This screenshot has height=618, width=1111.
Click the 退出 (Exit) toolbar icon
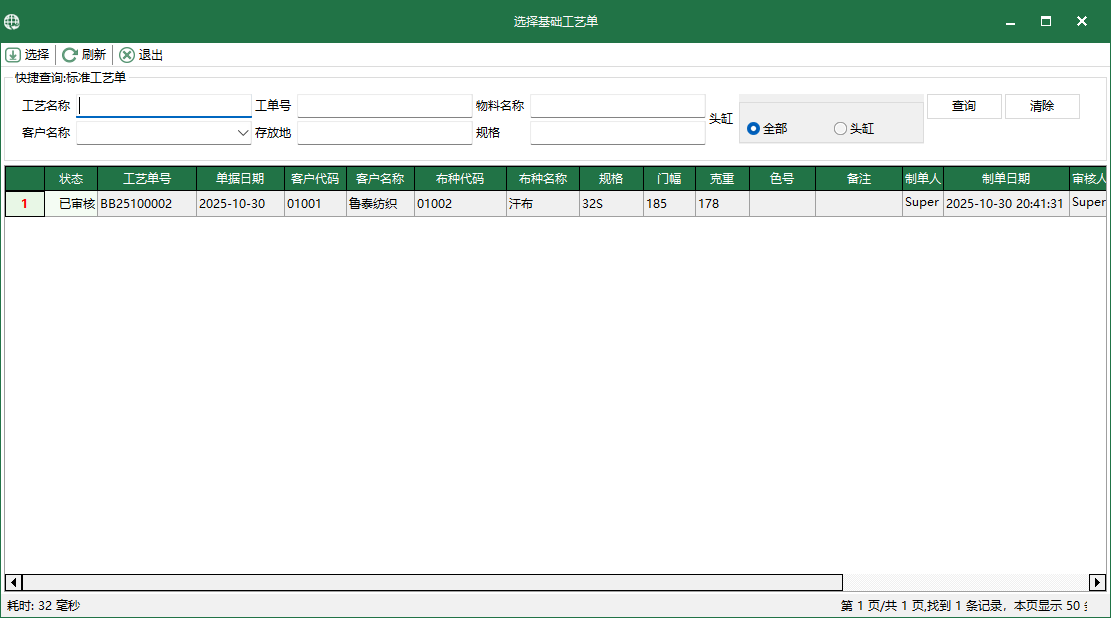(x=127, y=55)
